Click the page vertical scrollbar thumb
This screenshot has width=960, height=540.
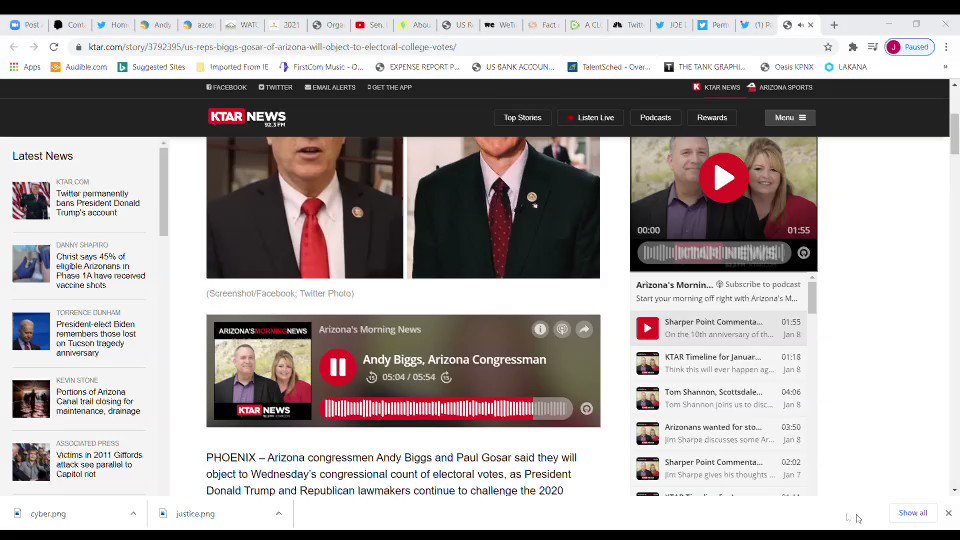click(x=954, y=133)
